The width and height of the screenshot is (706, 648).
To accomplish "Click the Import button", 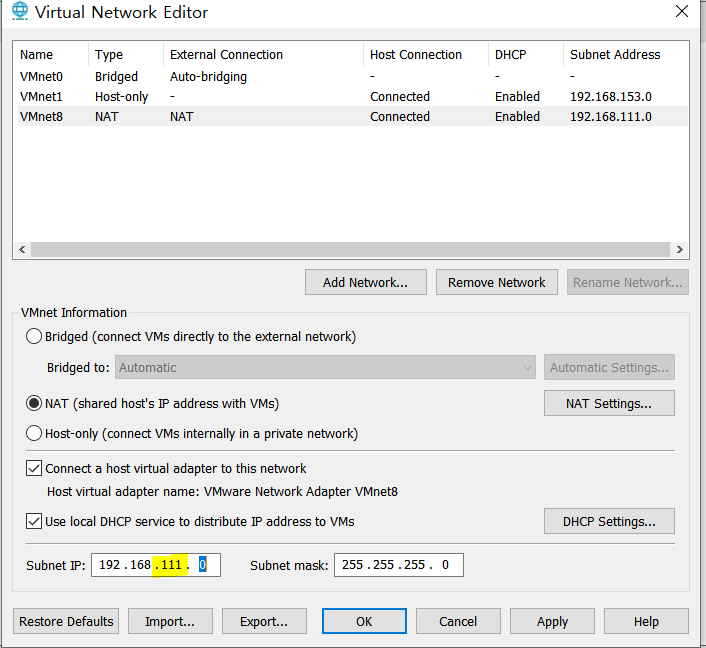I will click(x=170, y=621).
